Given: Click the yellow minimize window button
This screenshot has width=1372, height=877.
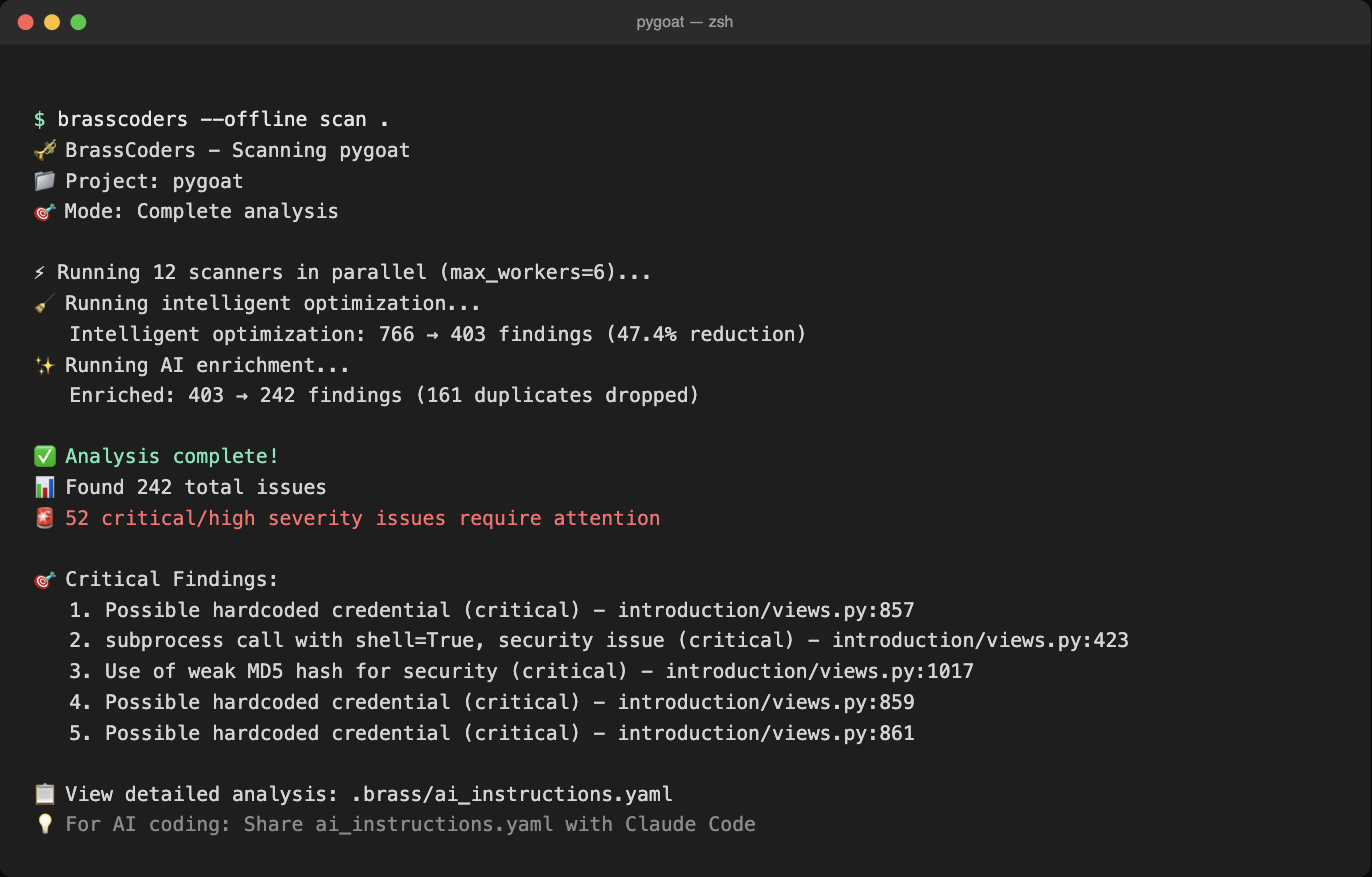Looking at the screenshot, I should pyautogui.click(x=52, y=22).
